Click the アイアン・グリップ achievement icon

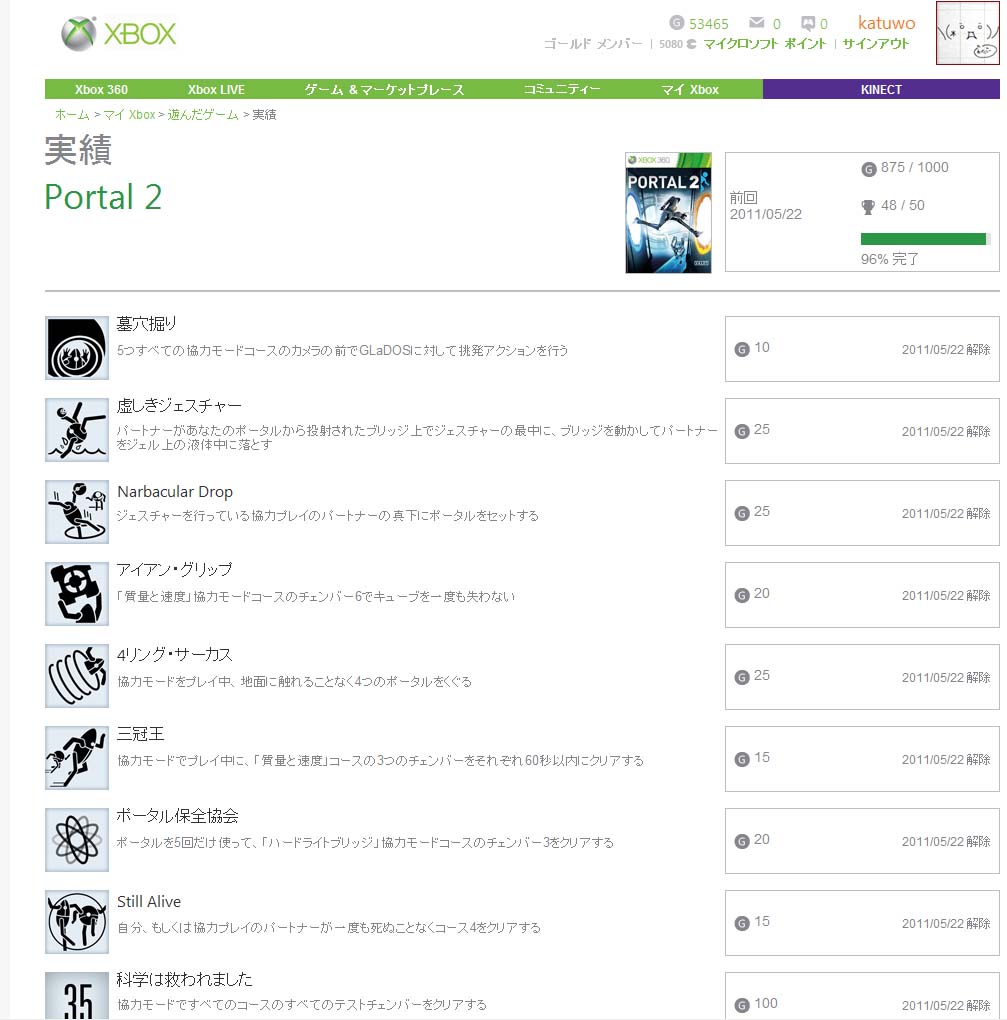[x=77, y=594]
